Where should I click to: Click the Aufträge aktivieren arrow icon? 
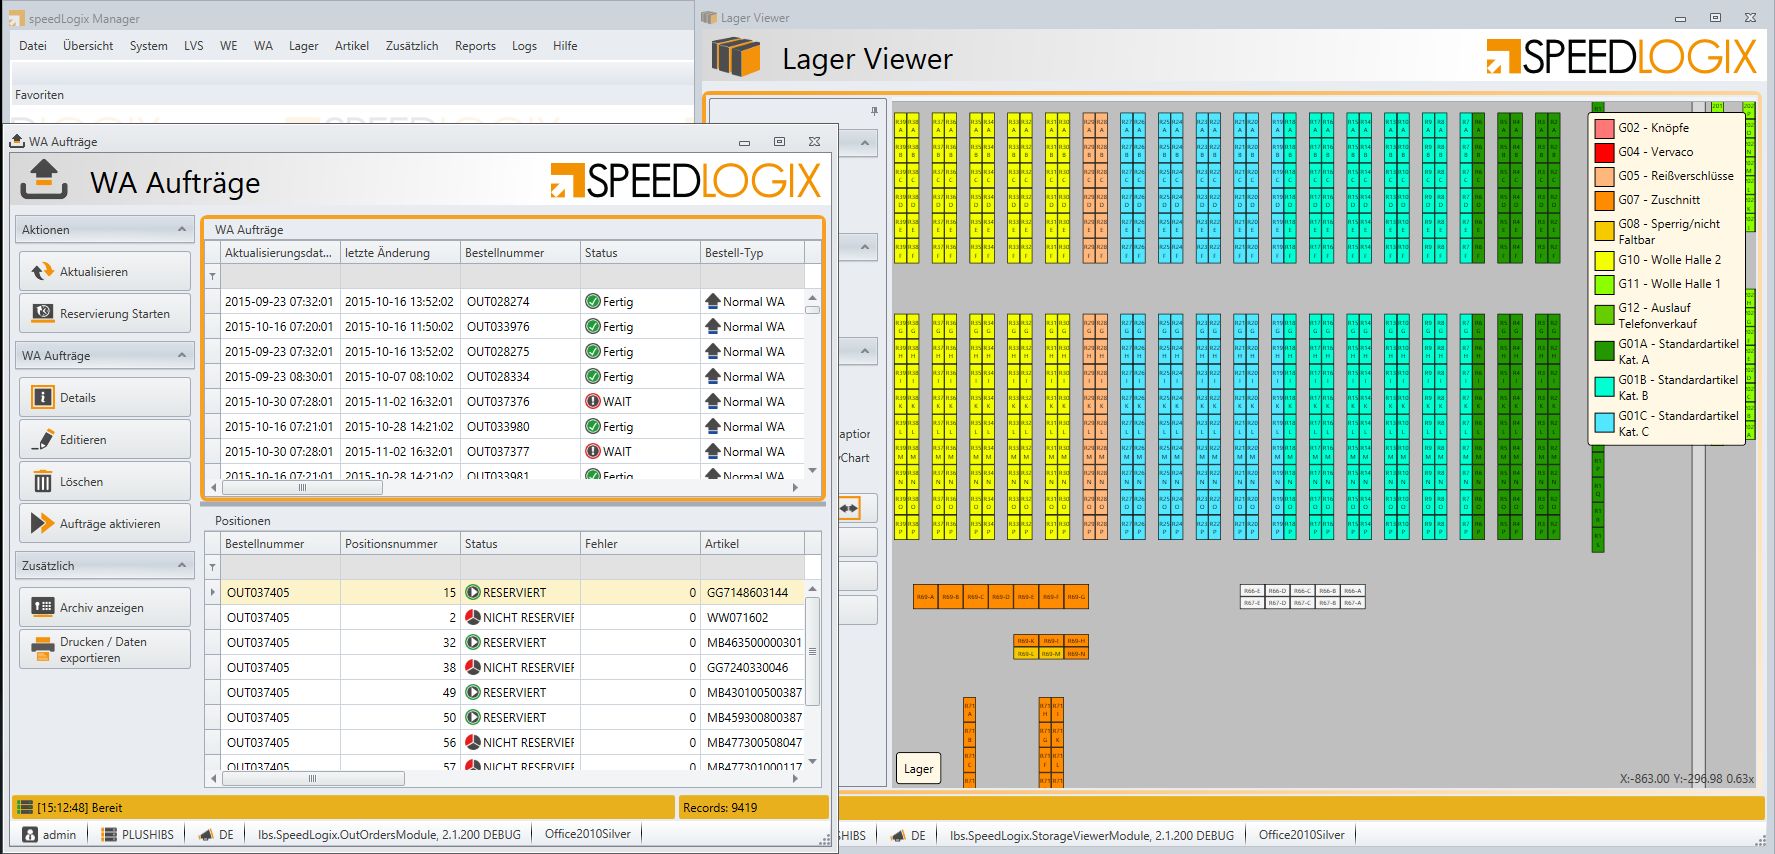[42, 523]
